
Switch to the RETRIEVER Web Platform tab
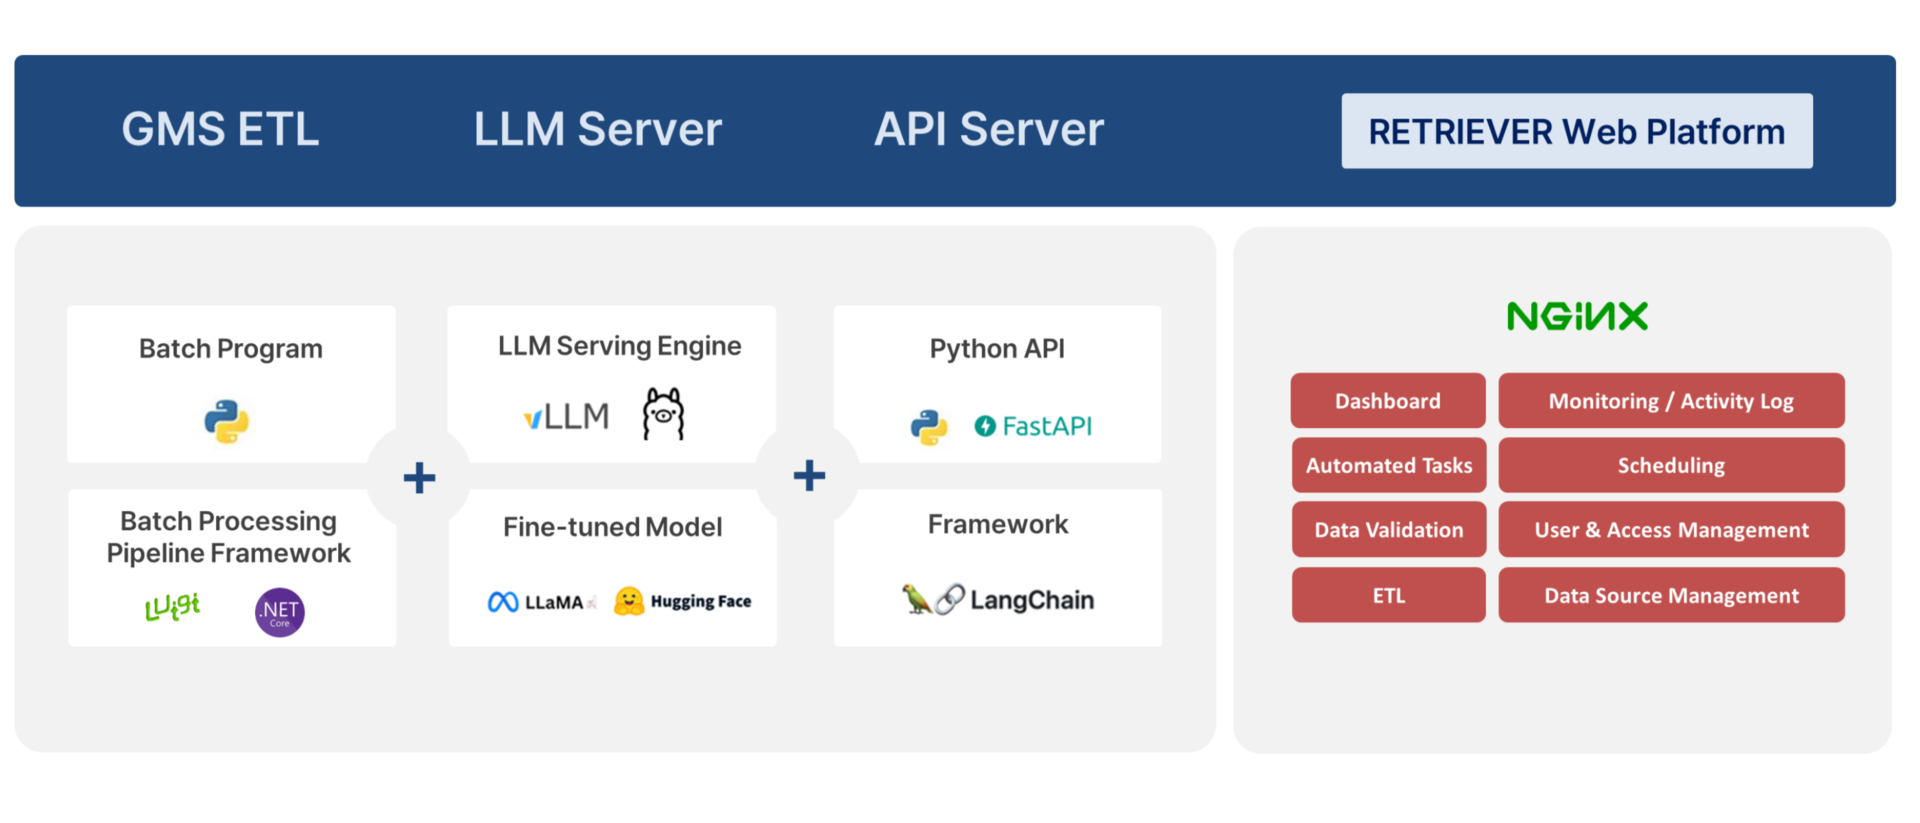coord(1576,131)
